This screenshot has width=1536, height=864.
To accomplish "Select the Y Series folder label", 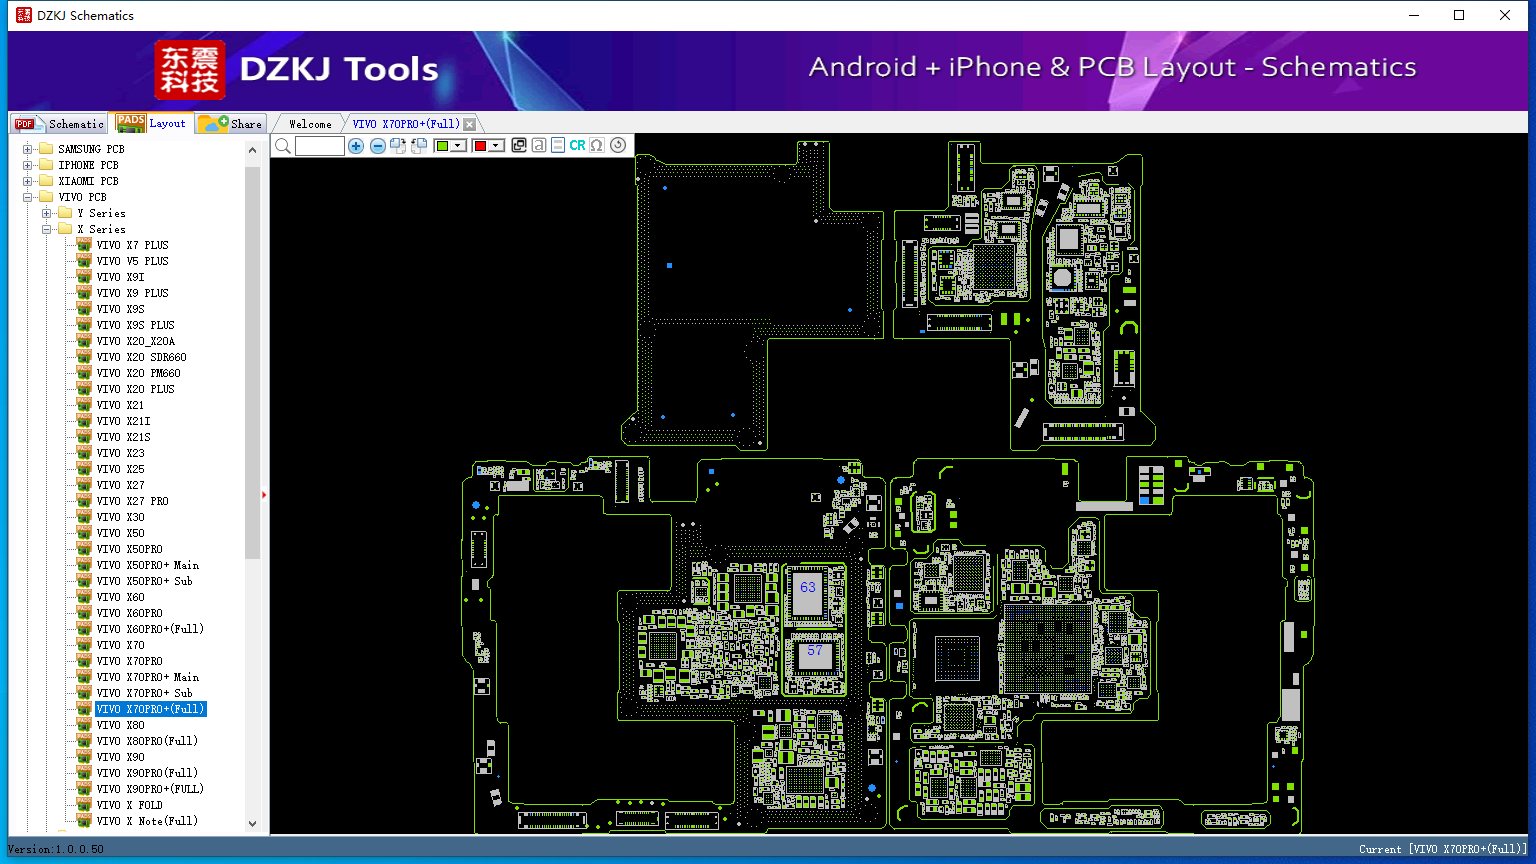I will point(101,213).
